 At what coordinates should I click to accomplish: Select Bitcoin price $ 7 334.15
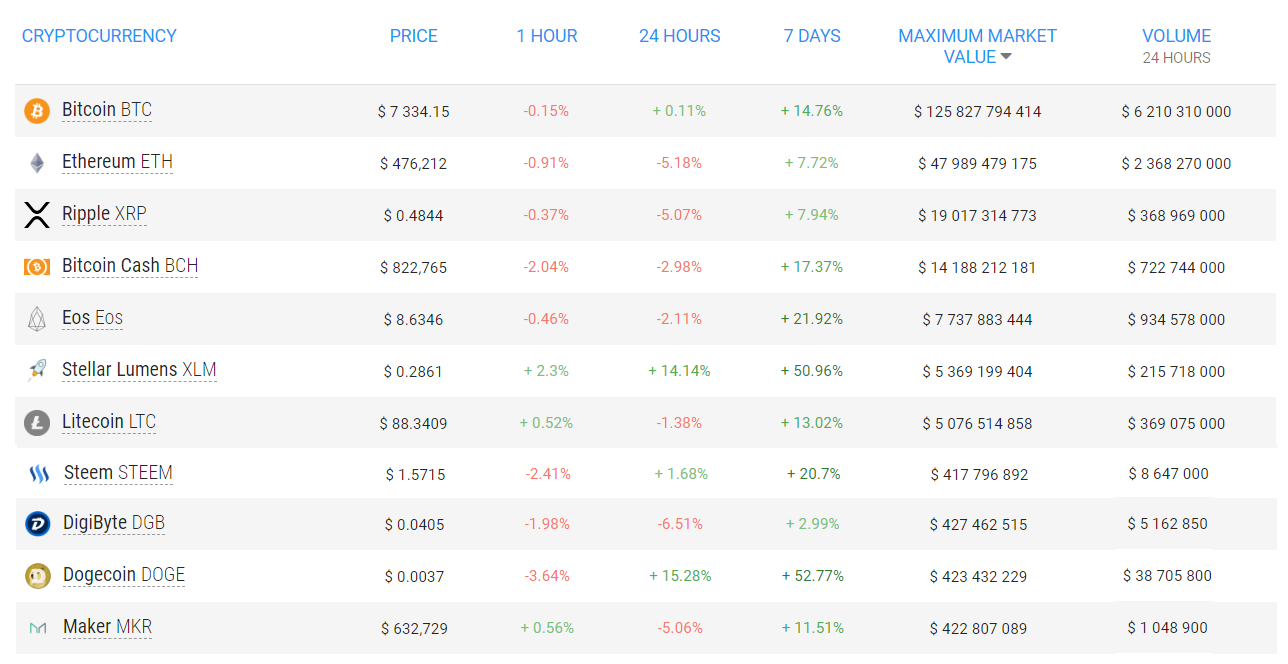(414, 112)
